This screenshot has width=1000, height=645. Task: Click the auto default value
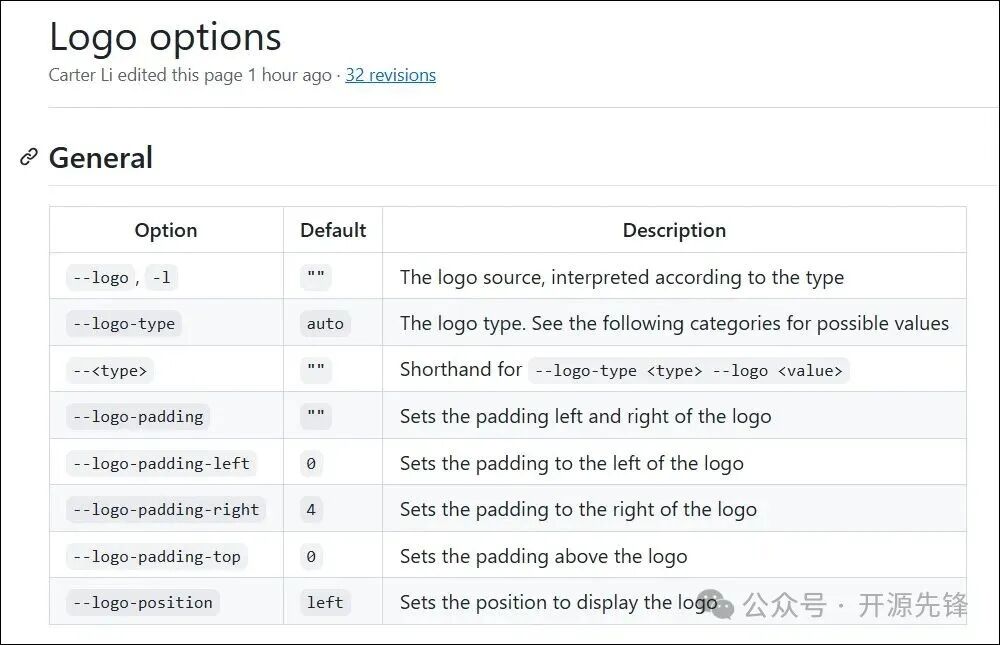325,323
